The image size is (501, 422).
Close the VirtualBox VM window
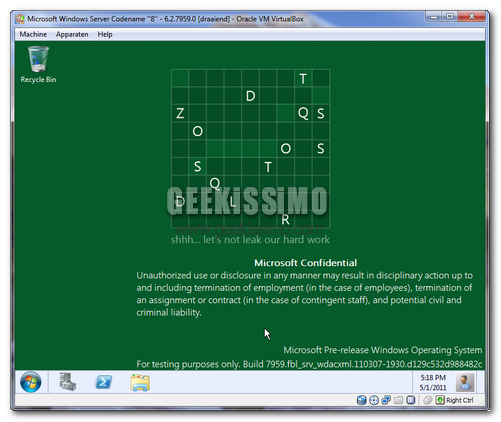point(471,16)
